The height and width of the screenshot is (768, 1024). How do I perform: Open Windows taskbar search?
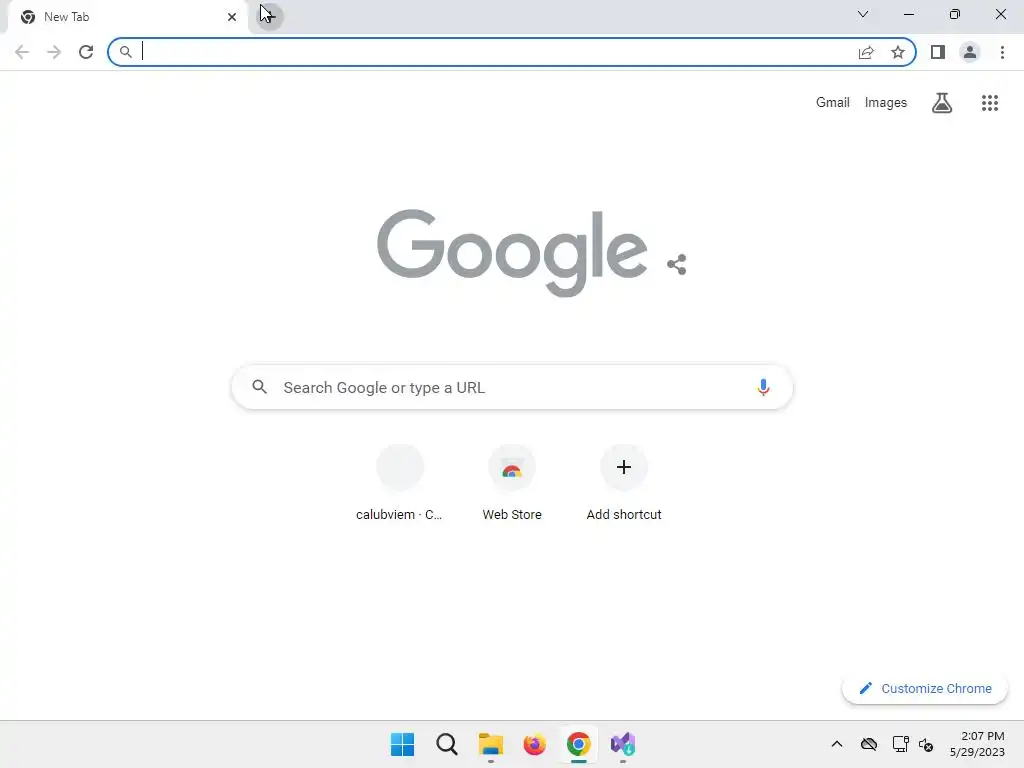(x=447, y=744)
